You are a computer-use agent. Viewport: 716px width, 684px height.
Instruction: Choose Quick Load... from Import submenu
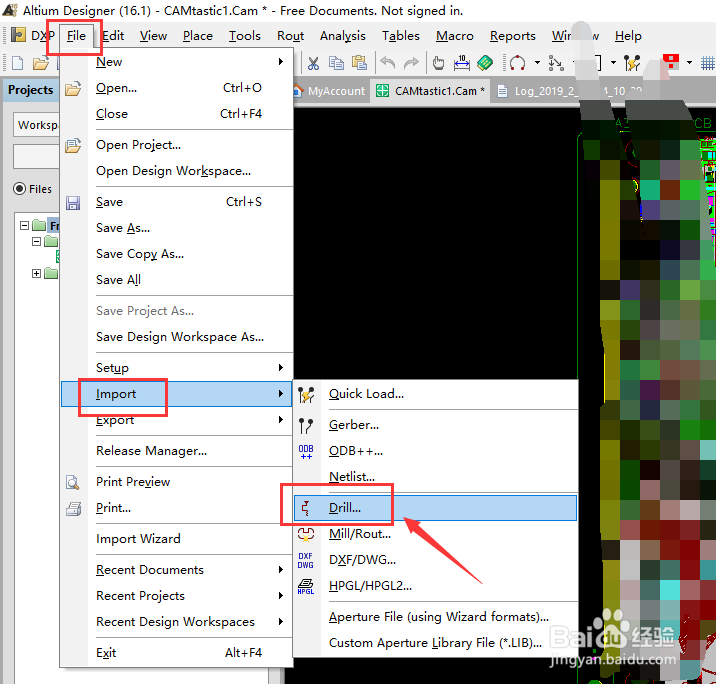tap(435, 394)
